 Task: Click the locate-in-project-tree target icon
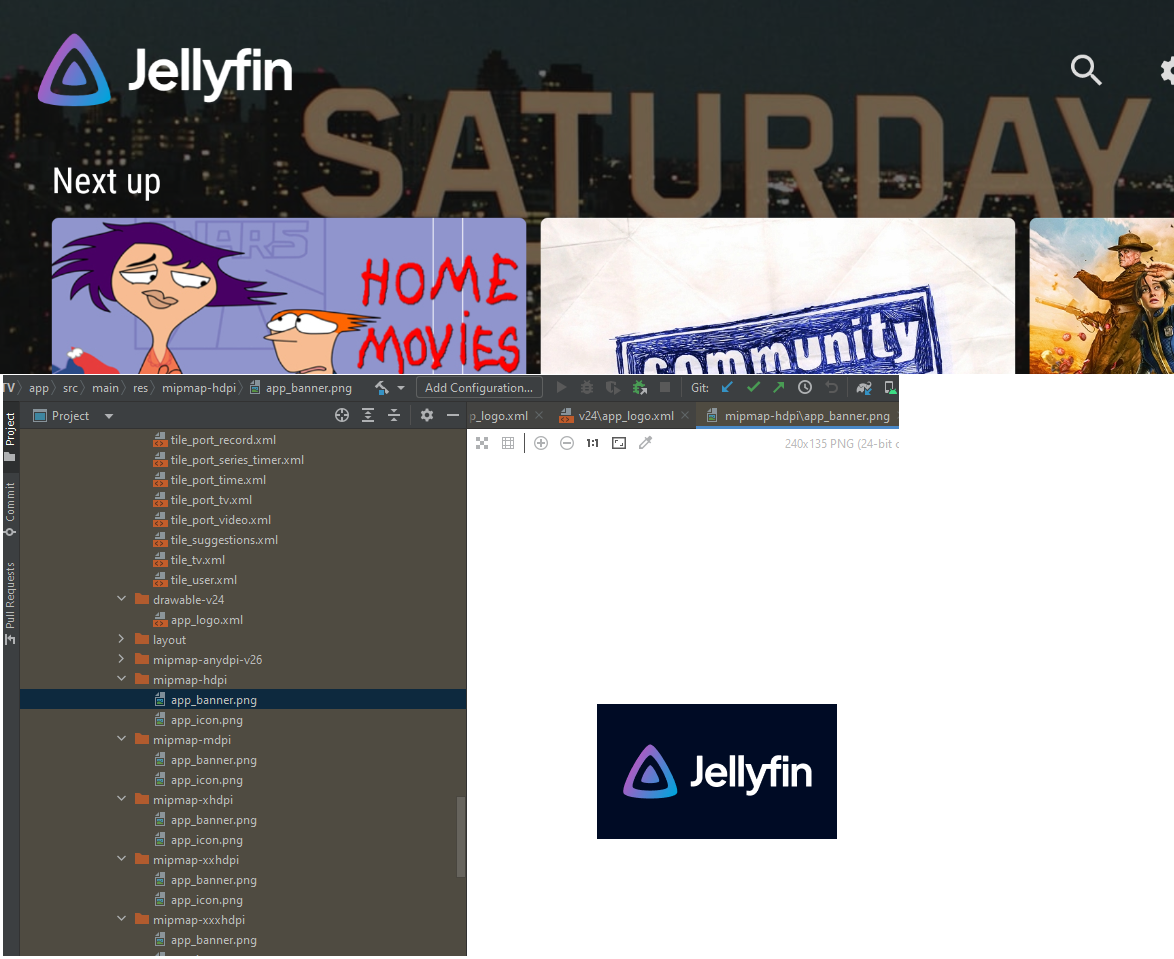(342, 415)
